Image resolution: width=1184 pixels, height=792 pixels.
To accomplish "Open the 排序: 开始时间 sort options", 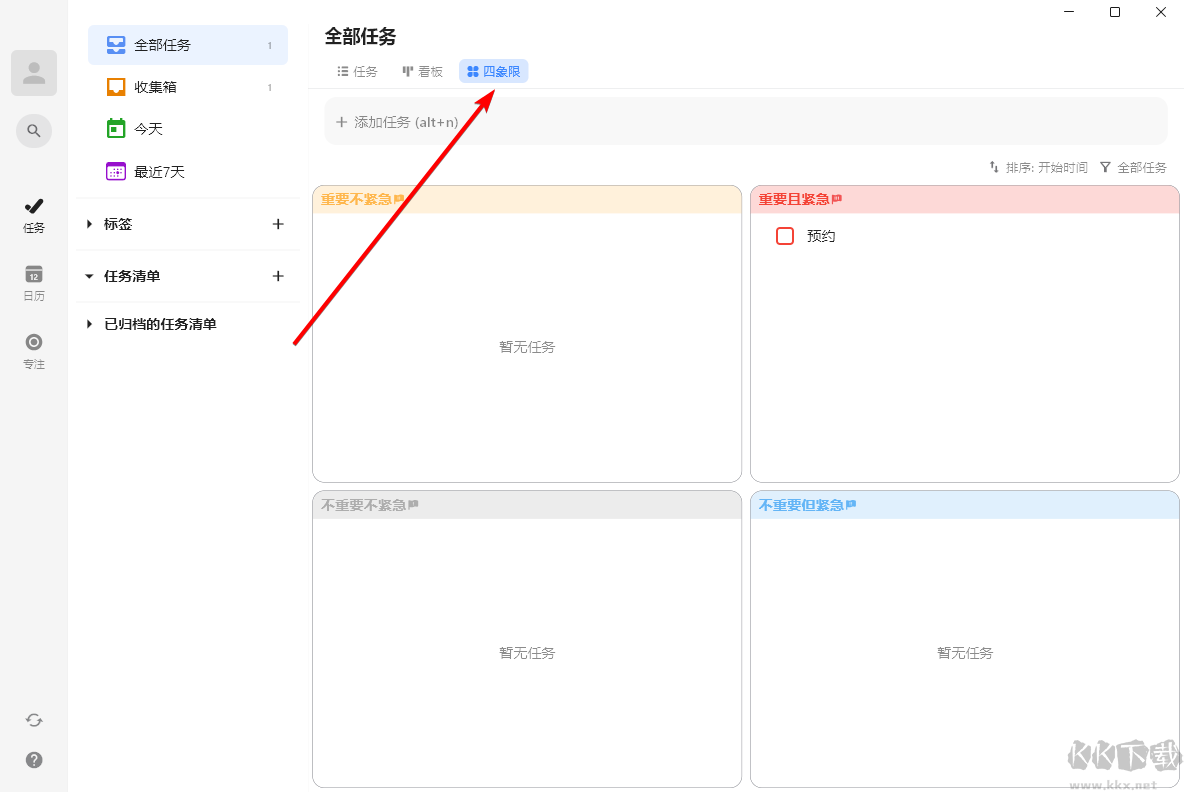I will [1038, 167].
